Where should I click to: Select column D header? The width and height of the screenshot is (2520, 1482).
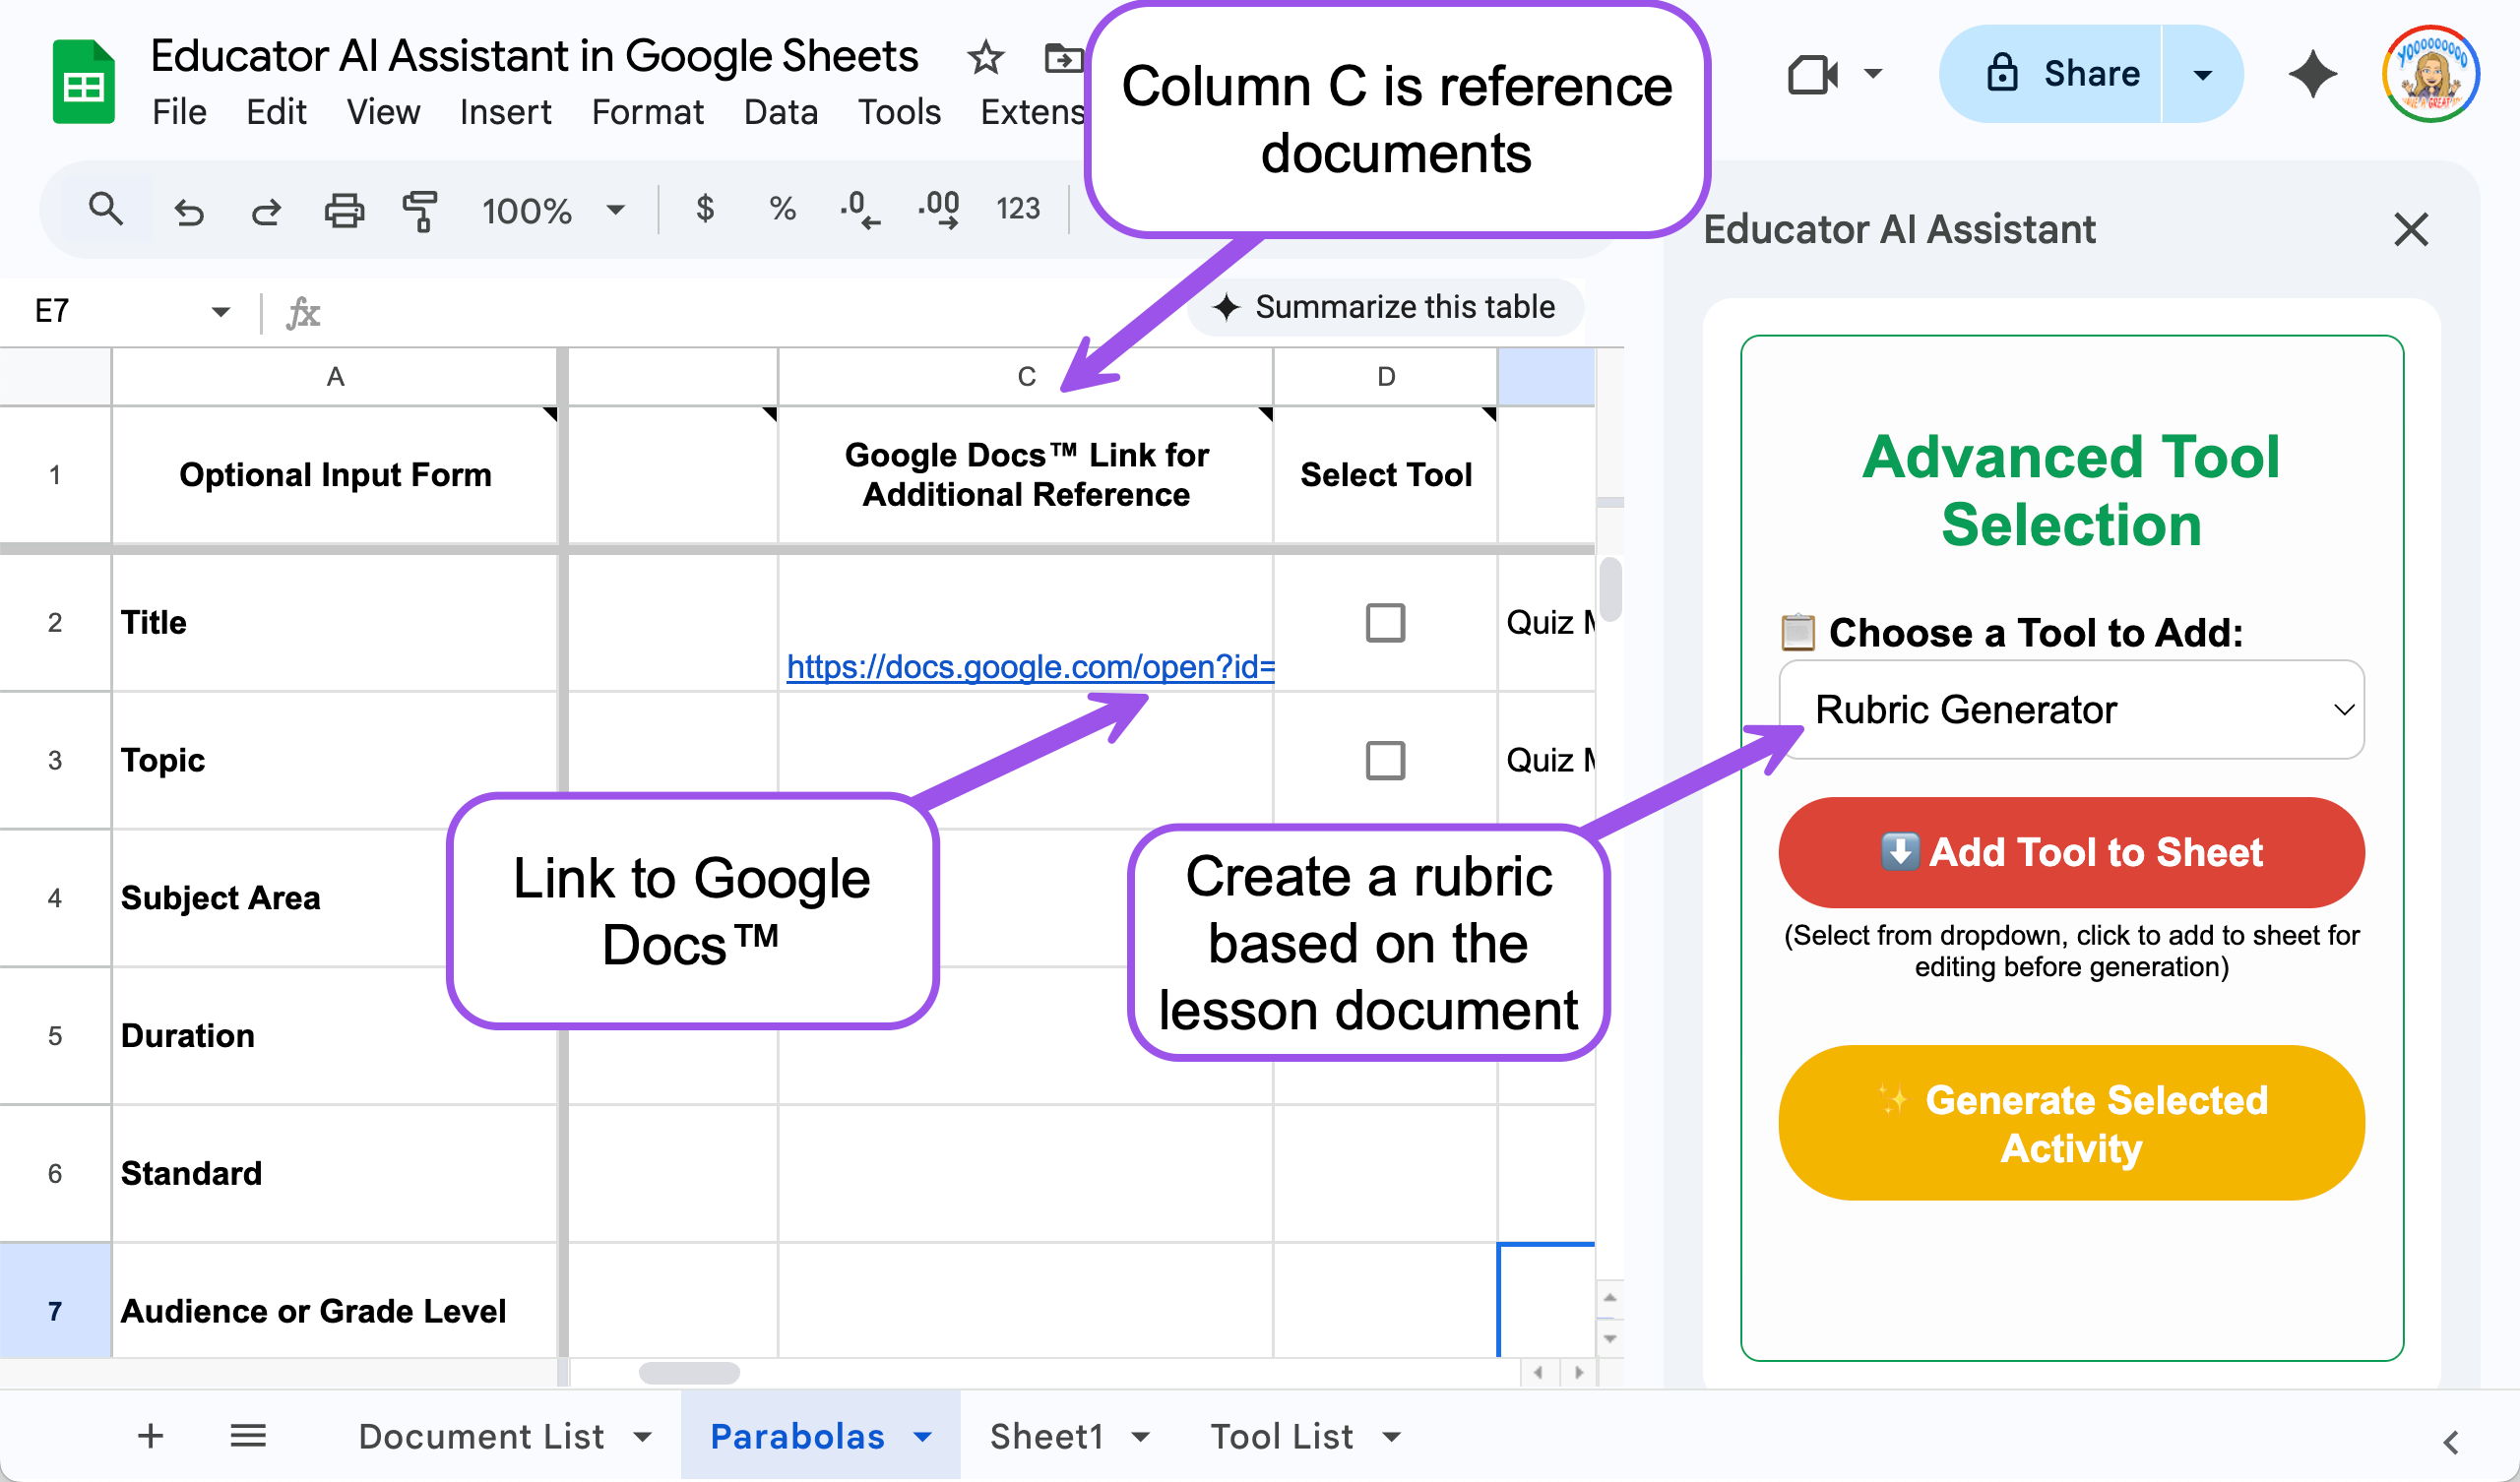pos(1385,377)
